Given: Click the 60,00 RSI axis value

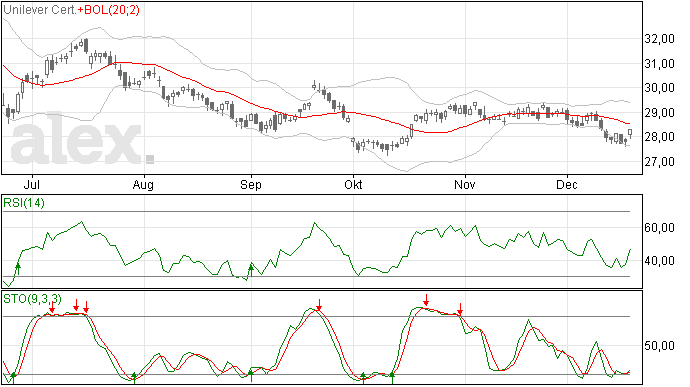Looking at the screenshot, I should (659, 228).
